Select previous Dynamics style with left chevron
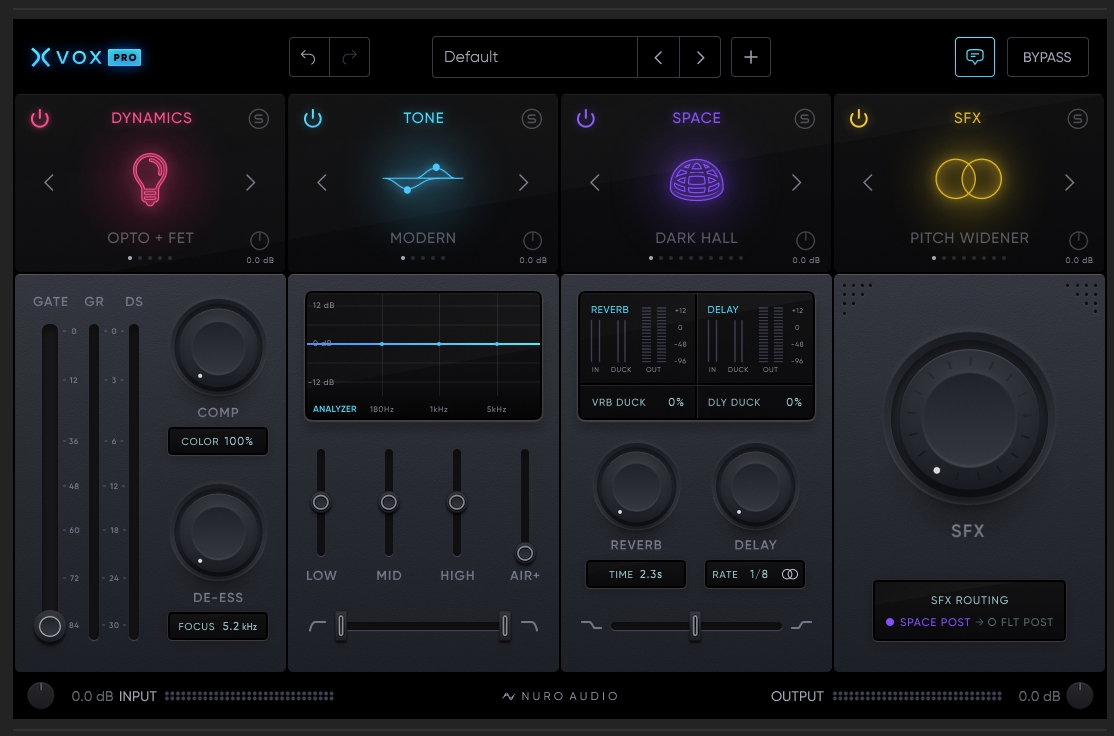 (x=49, y=183)
